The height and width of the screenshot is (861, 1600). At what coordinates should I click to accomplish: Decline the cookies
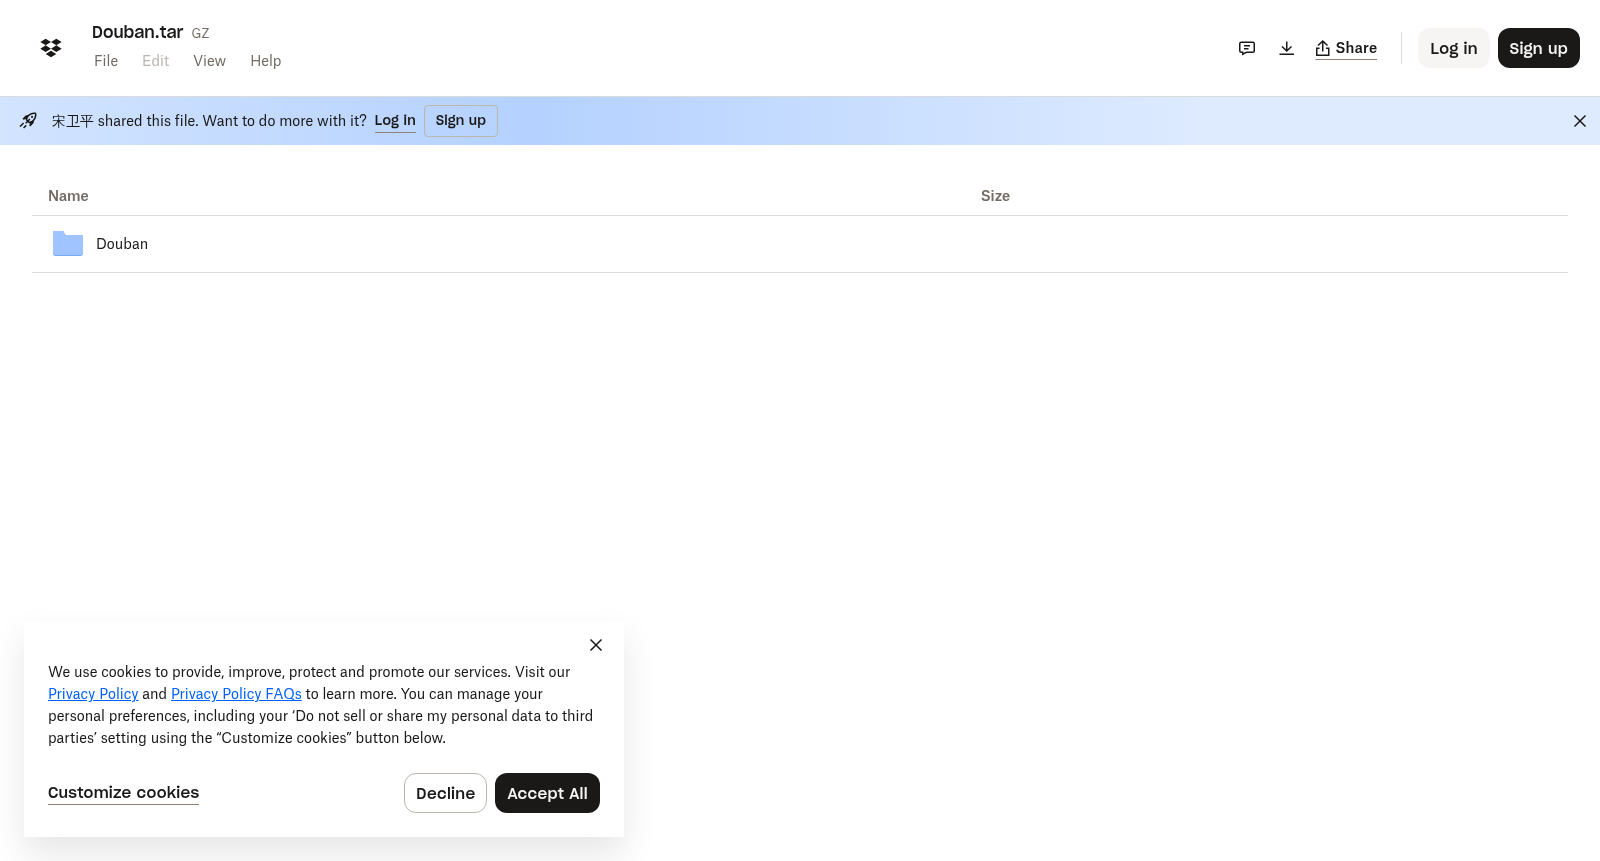[x=445, y=793]
